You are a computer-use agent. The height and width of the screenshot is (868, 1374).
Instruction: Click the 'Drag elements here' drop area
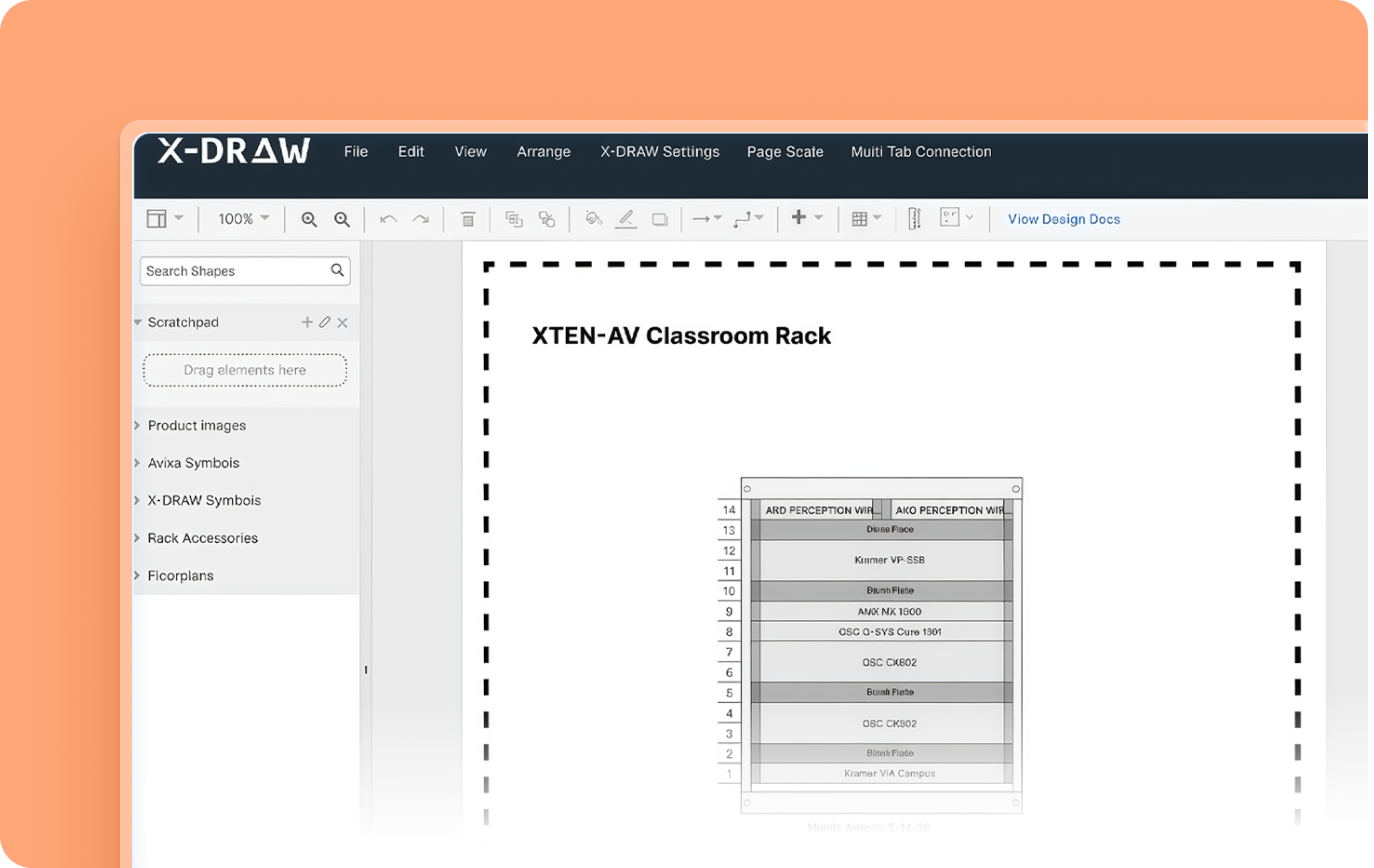point(245,370)
